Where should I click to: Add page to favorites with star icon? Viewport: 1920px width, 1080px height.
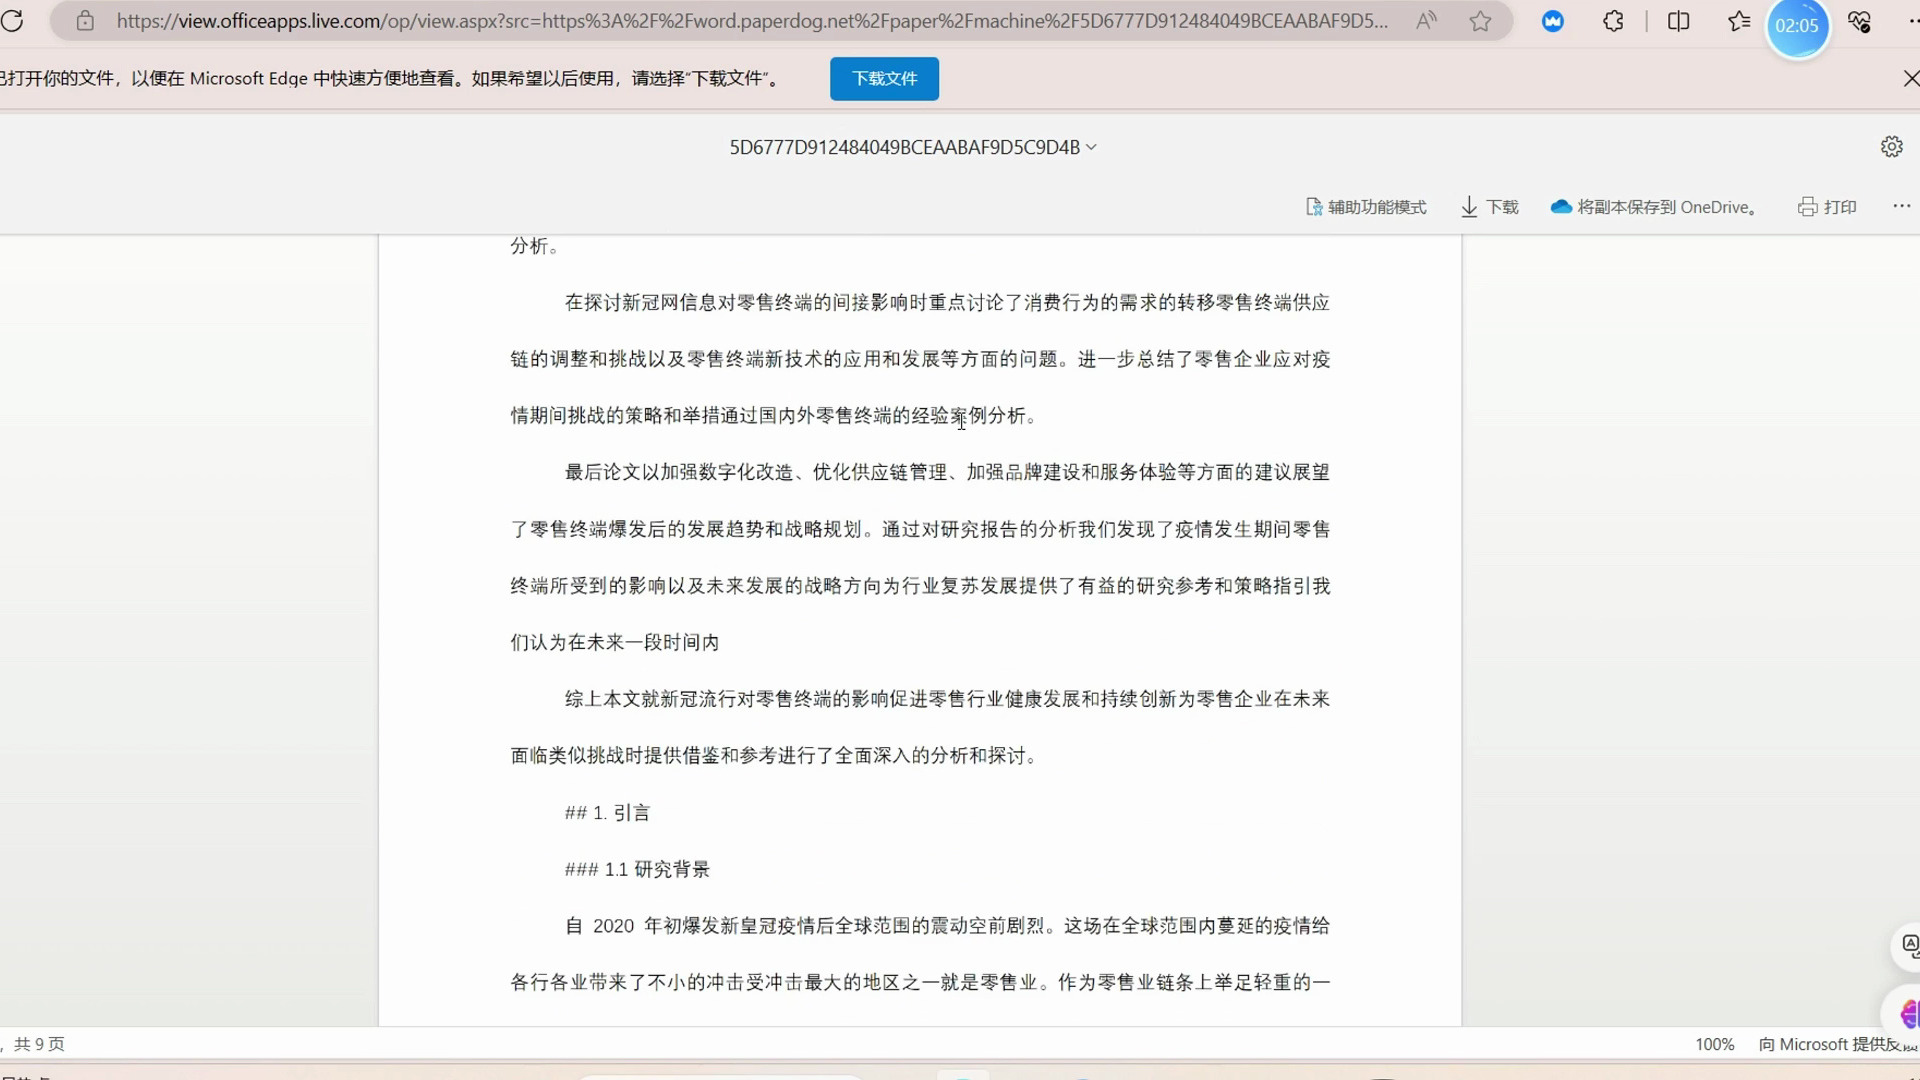point(1481,21)
